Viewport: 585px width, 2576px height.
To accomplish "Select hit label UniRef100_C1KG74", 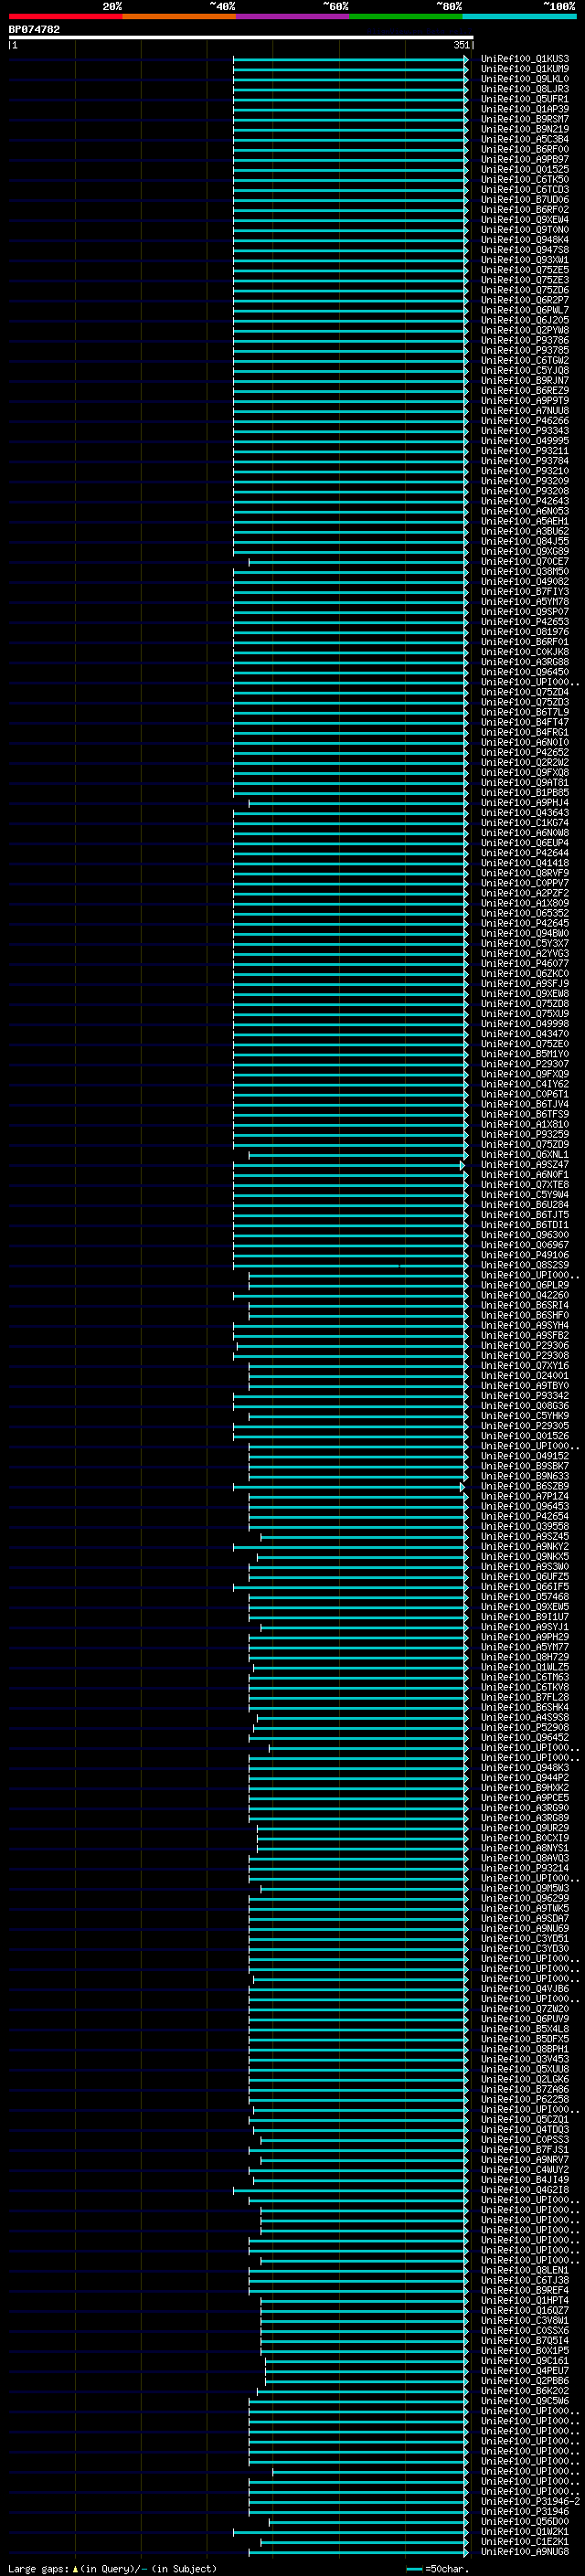I will pyautogui.click(x=525, y=823).
